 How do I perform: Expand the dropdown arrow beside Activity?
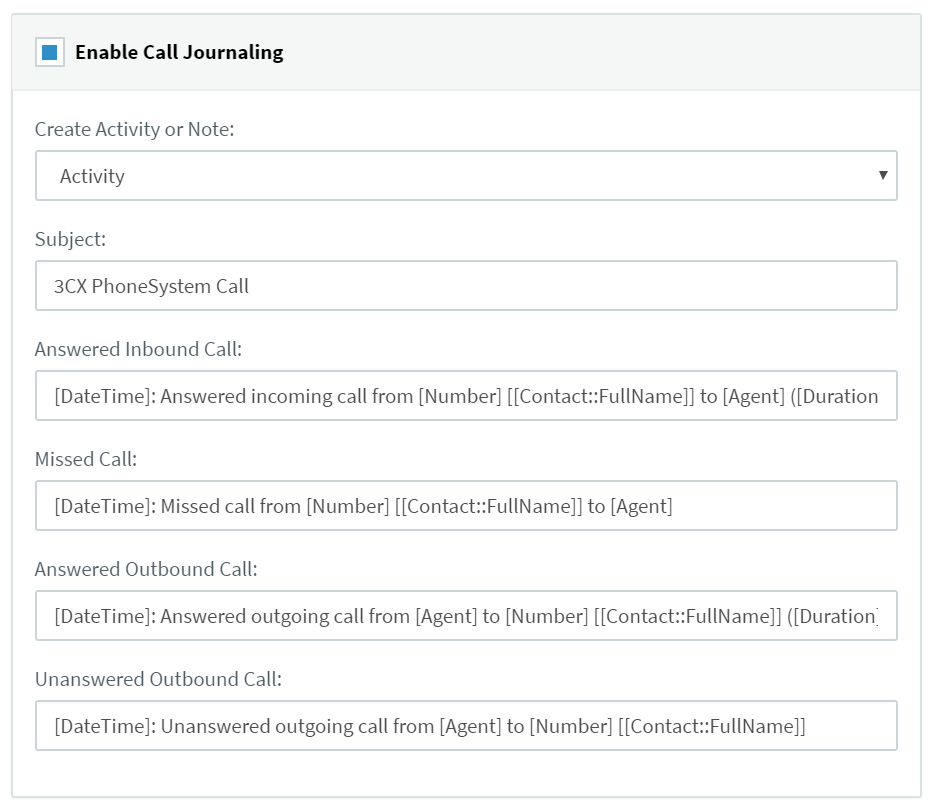click(x=882, y=176)
